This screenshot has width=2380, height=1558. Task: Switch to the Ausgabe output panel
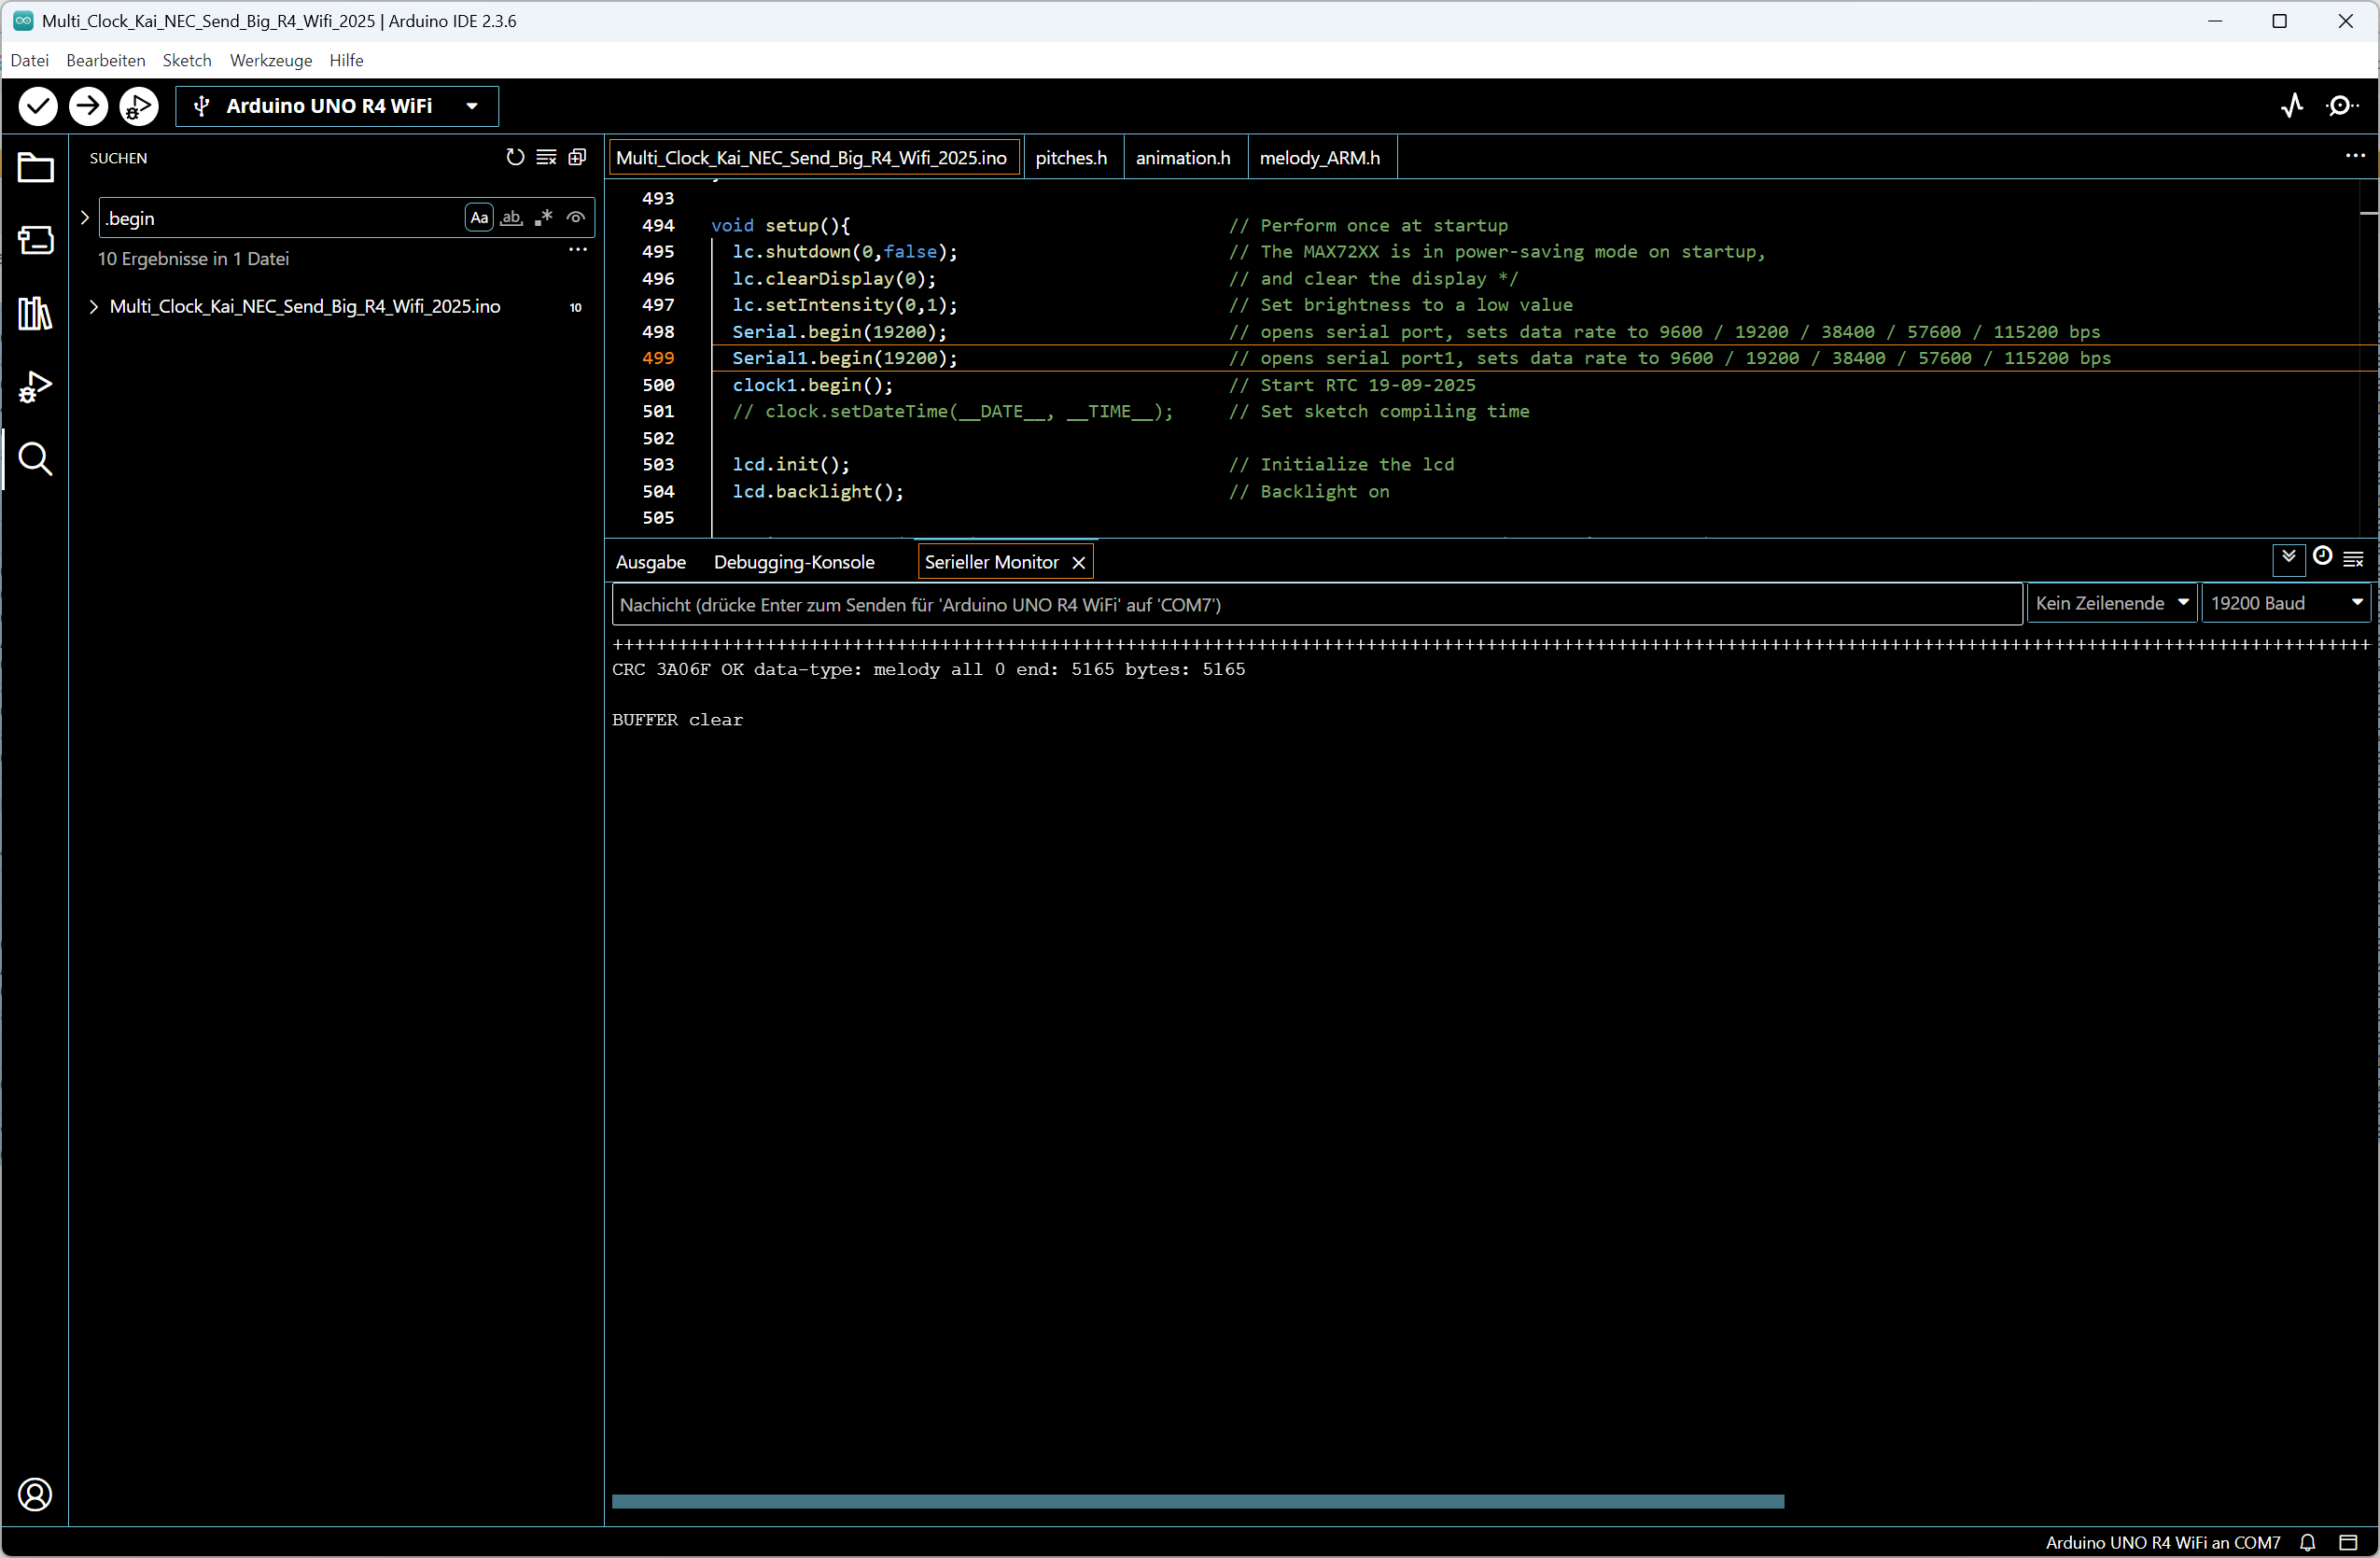tap(650, 562)
